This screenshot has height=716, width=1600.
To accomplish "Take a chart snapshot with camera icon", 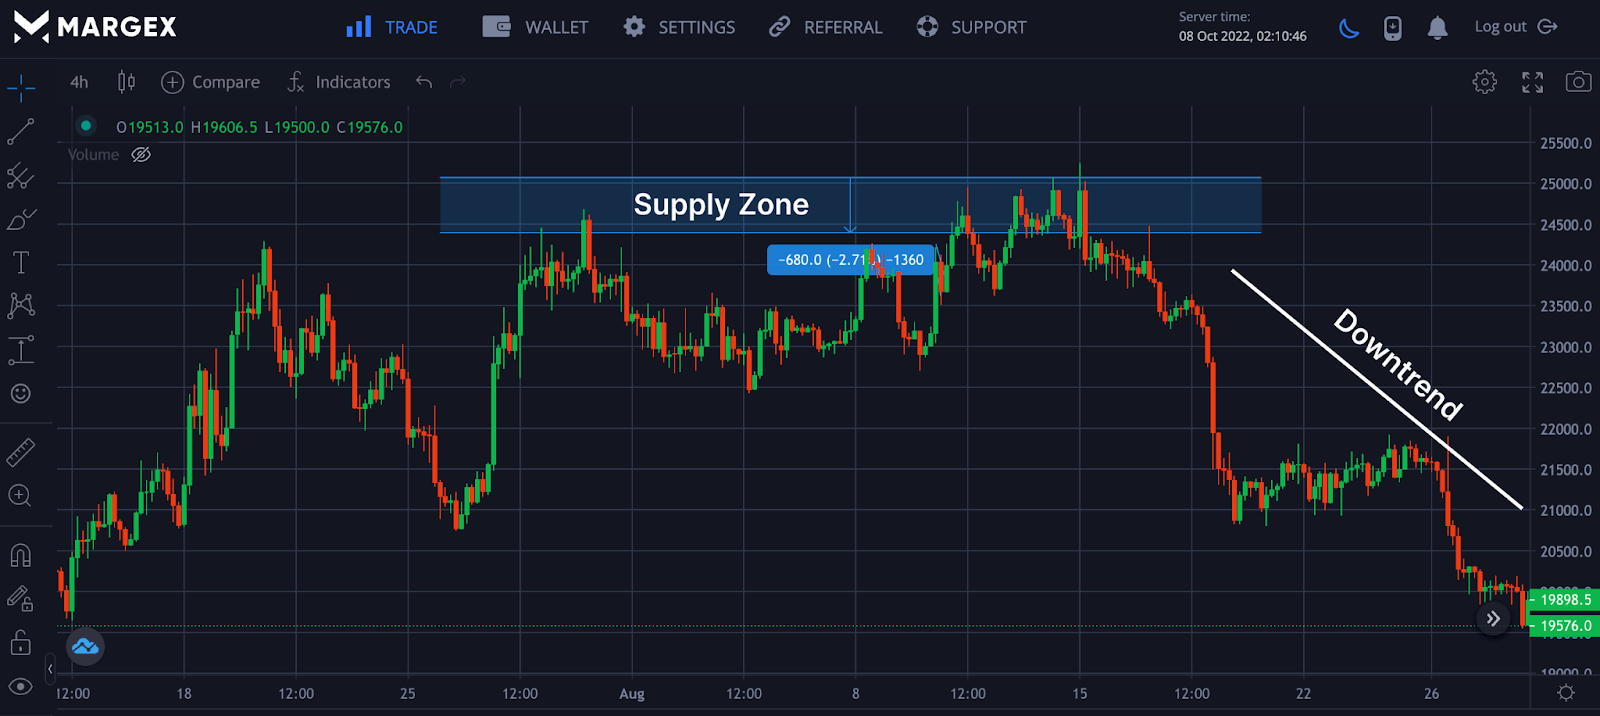I will pyautogui.click(x=1578, y=82).
